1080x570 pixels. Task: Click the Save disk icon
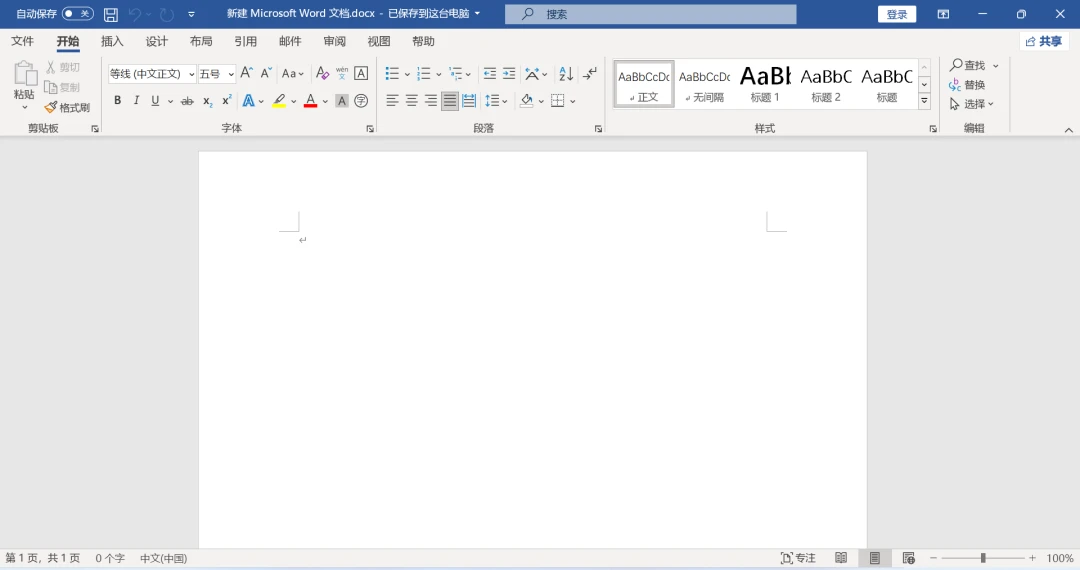[x=110, y=14]
